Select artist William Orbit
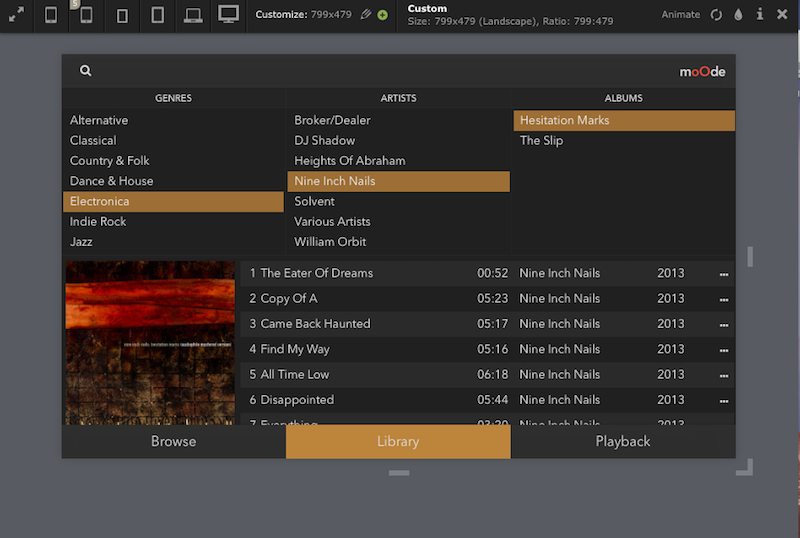 click(398, 242)
